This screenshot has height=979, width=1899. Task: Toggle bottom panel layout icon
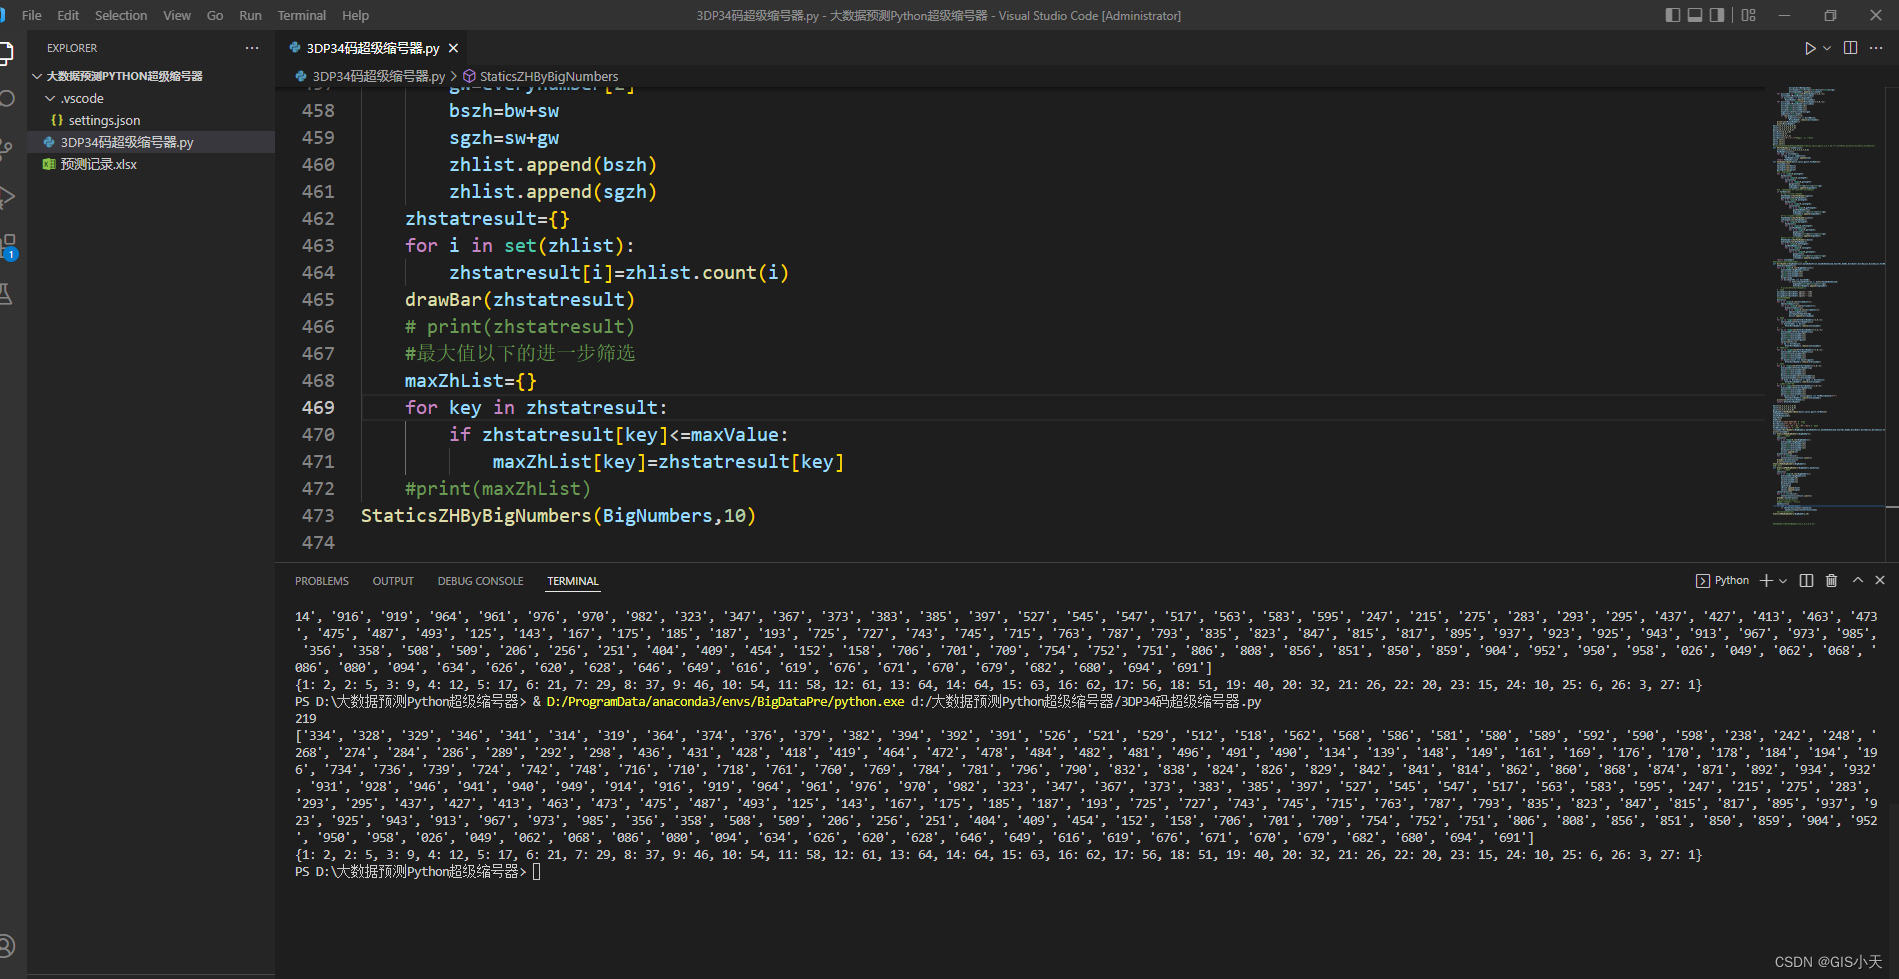(1695, 15)
